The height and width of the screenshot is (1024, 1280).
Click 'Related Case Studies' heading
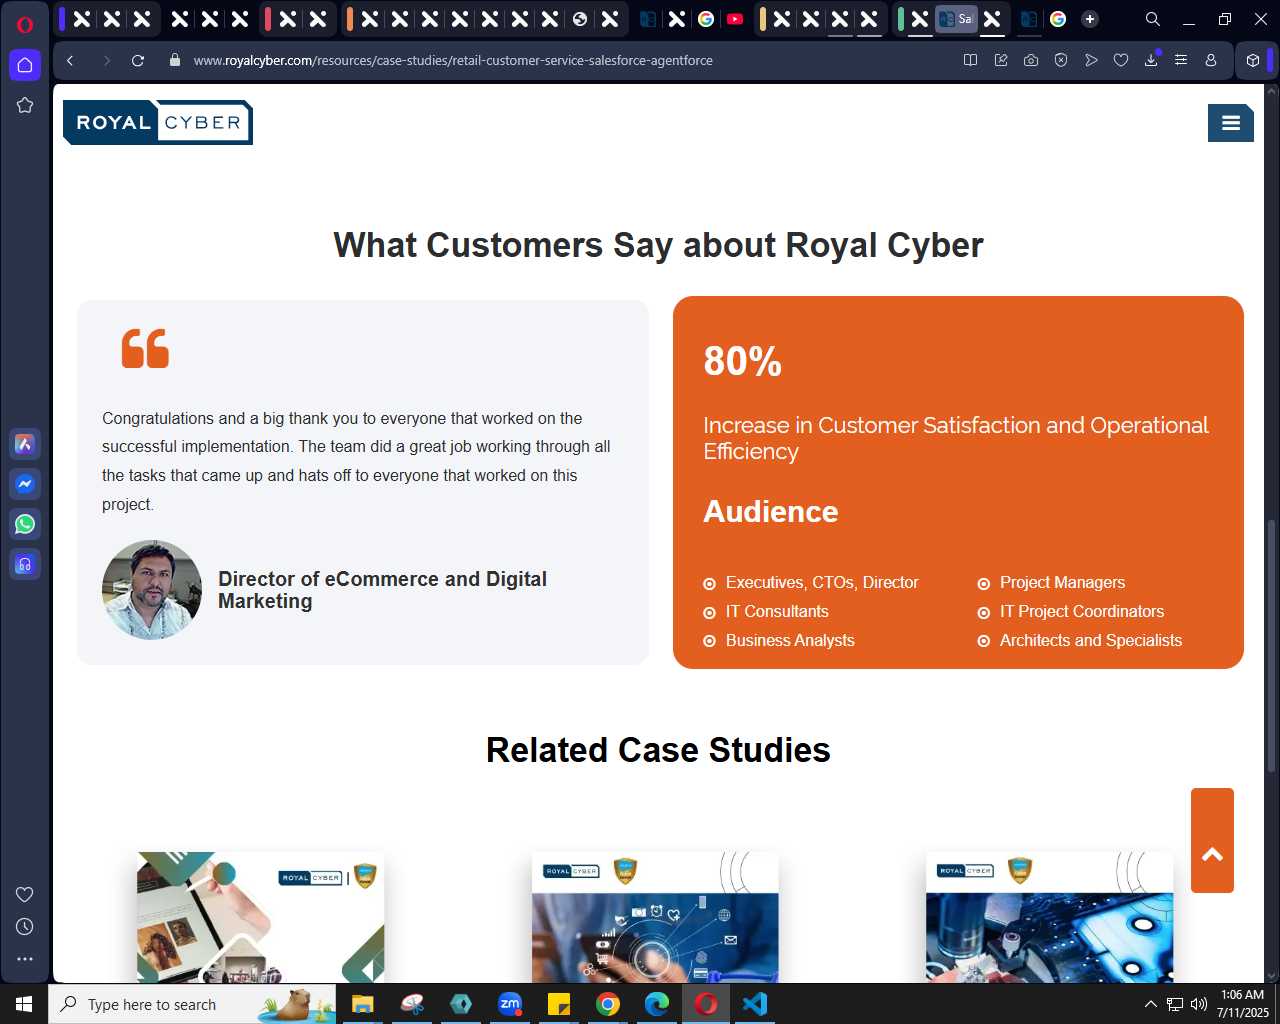[x=658, y=750]
